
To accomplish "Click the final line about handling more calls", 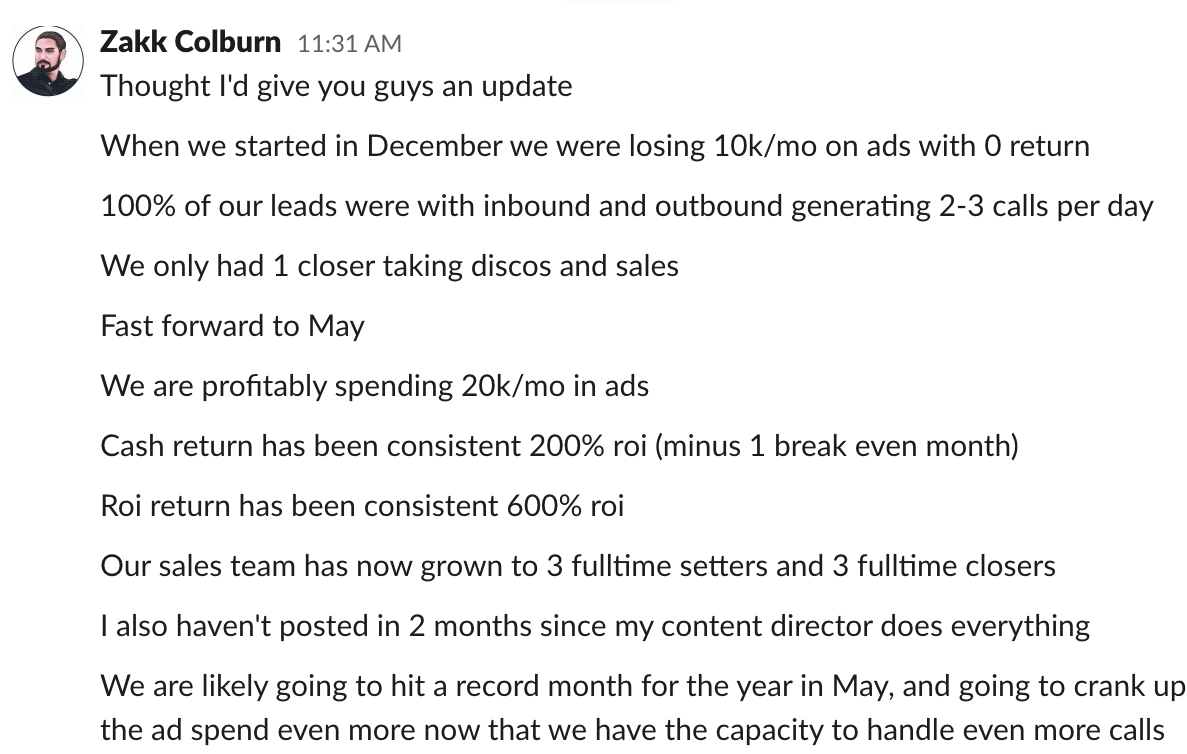I will click(632, 730).
